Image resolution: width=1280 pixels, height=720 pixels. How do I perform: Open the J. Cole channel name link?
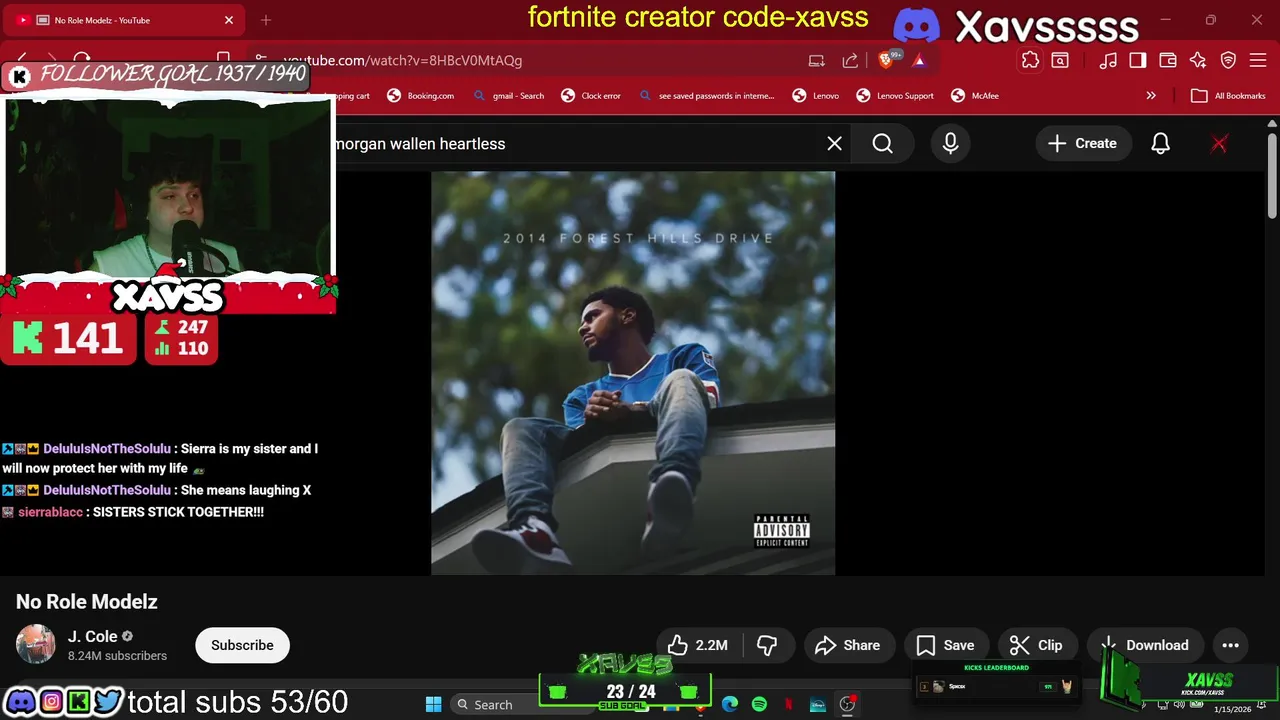click(92, 636)
